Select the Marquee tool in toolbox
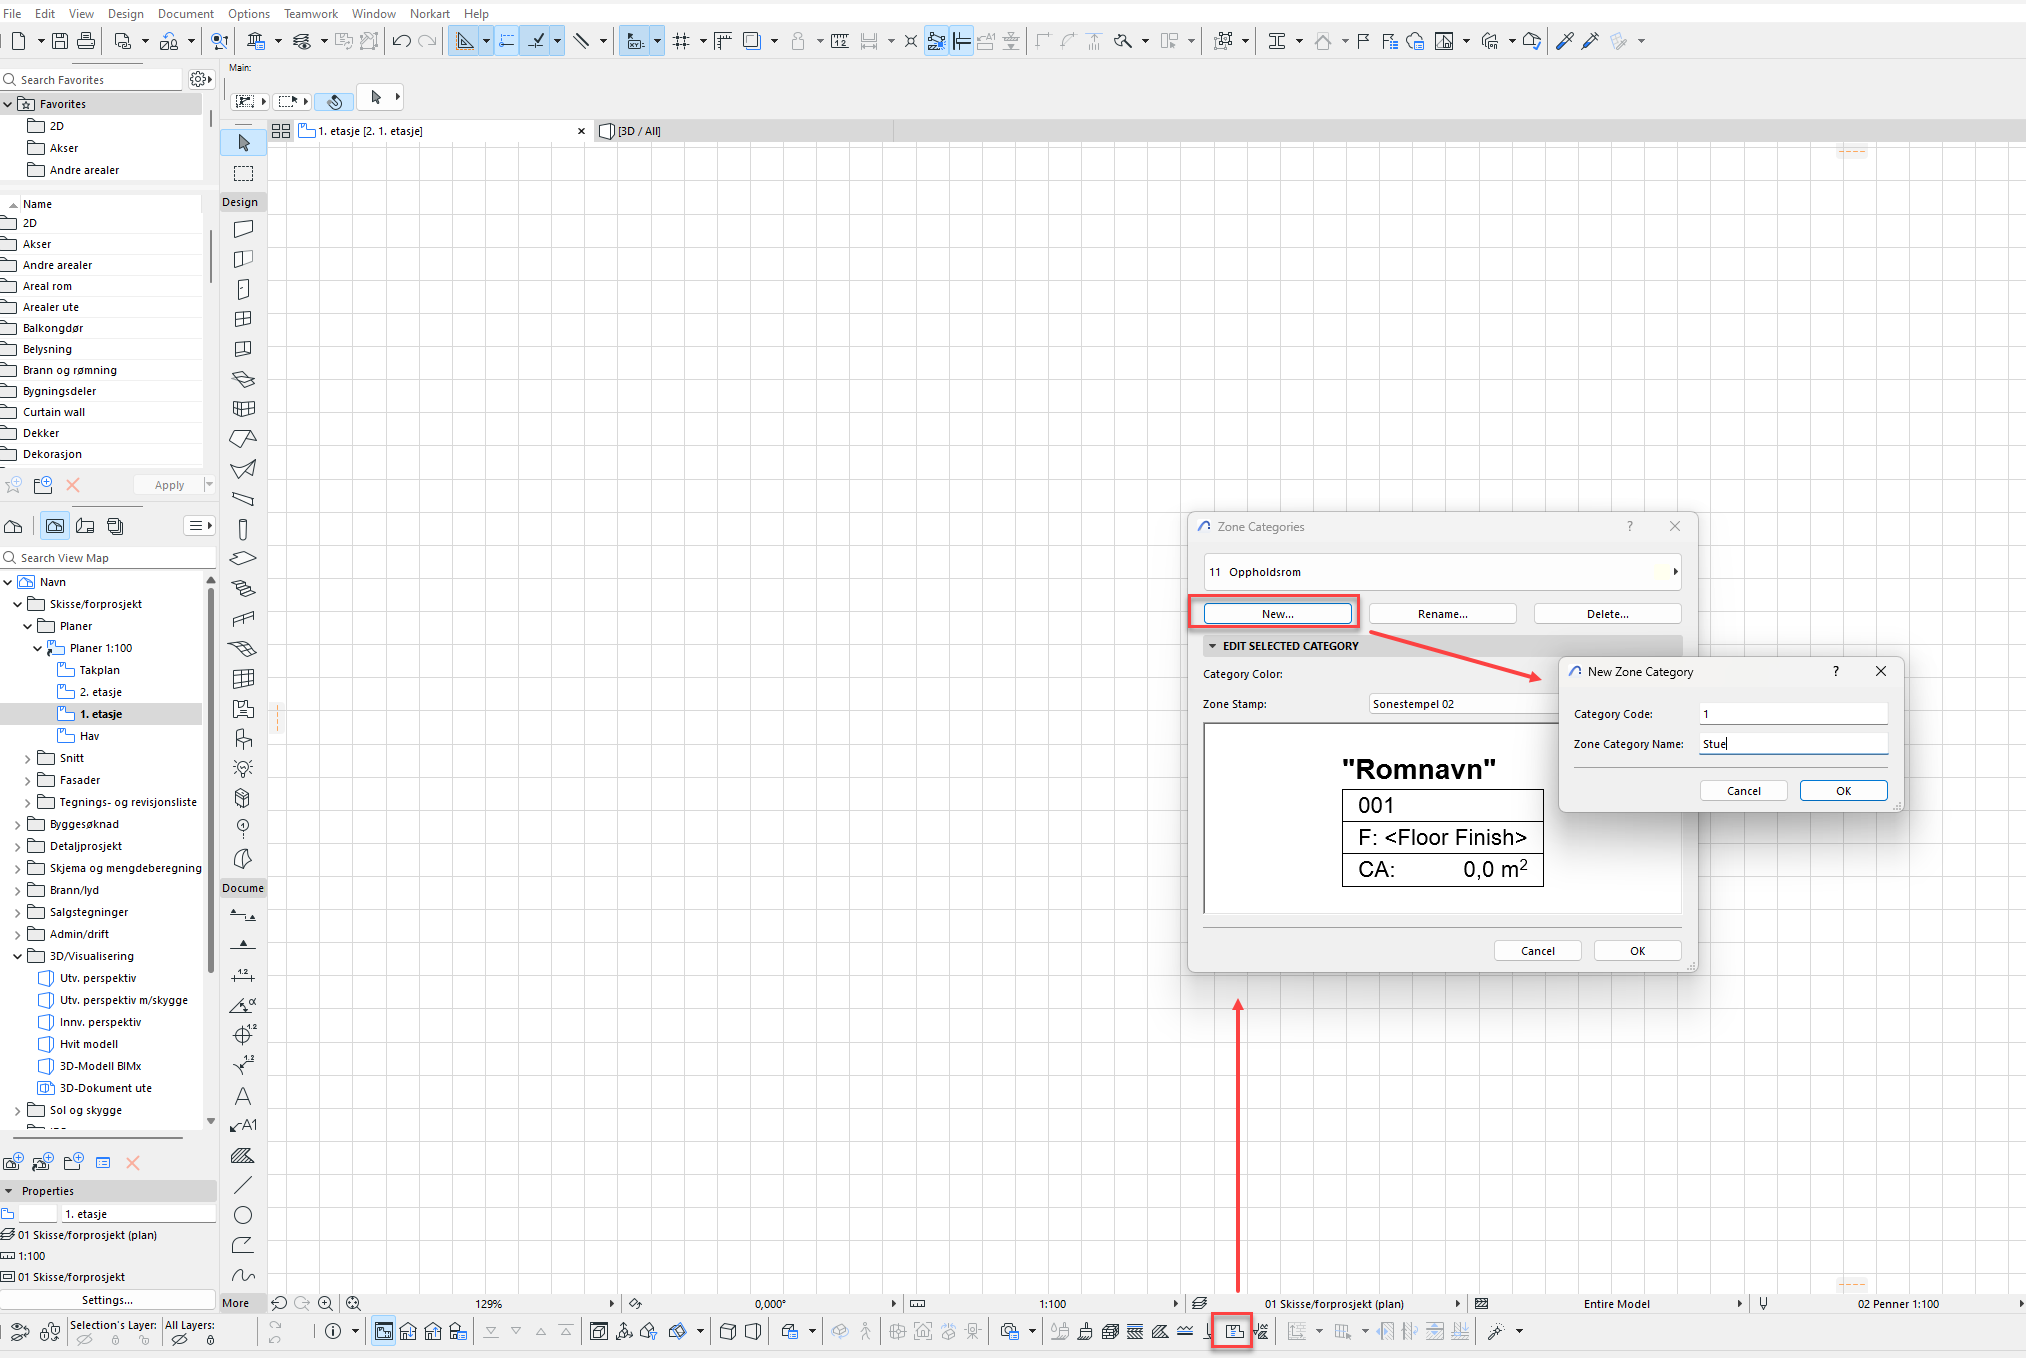 pos(243,173)
